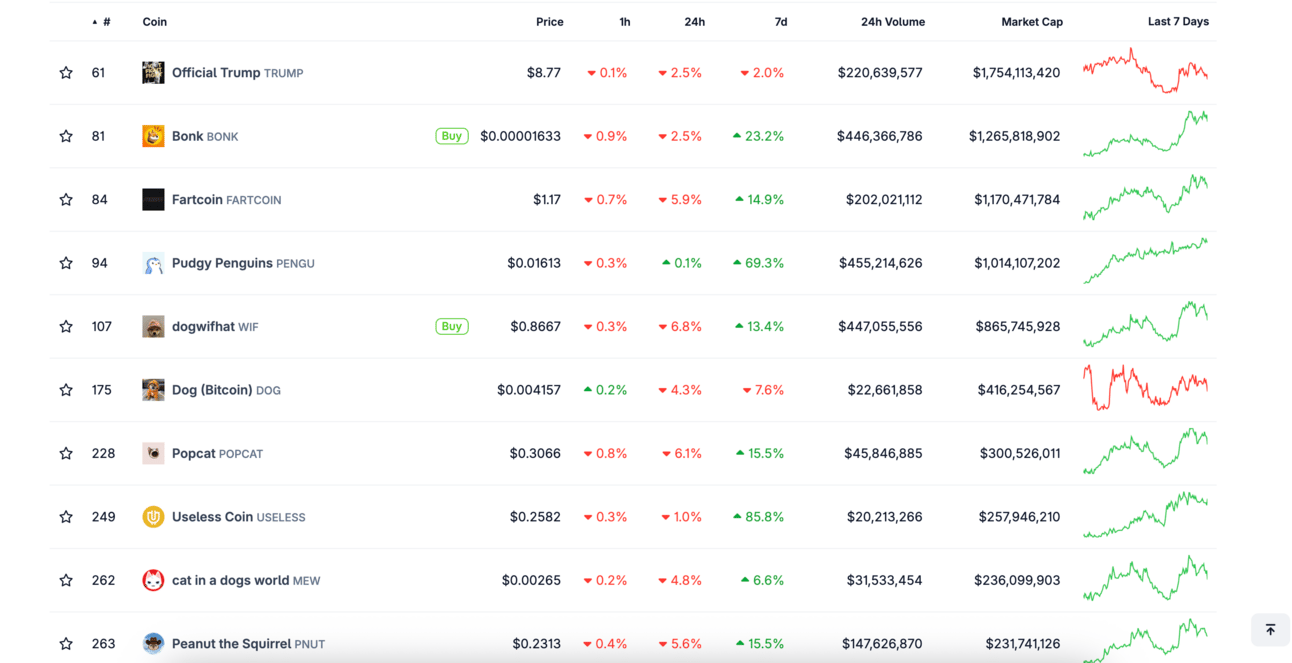Image resolution: width=1292 pixels, height=663 pixels.
Task: Click Pudgy Penguins 7d change 69.3%
Action: 758,263
